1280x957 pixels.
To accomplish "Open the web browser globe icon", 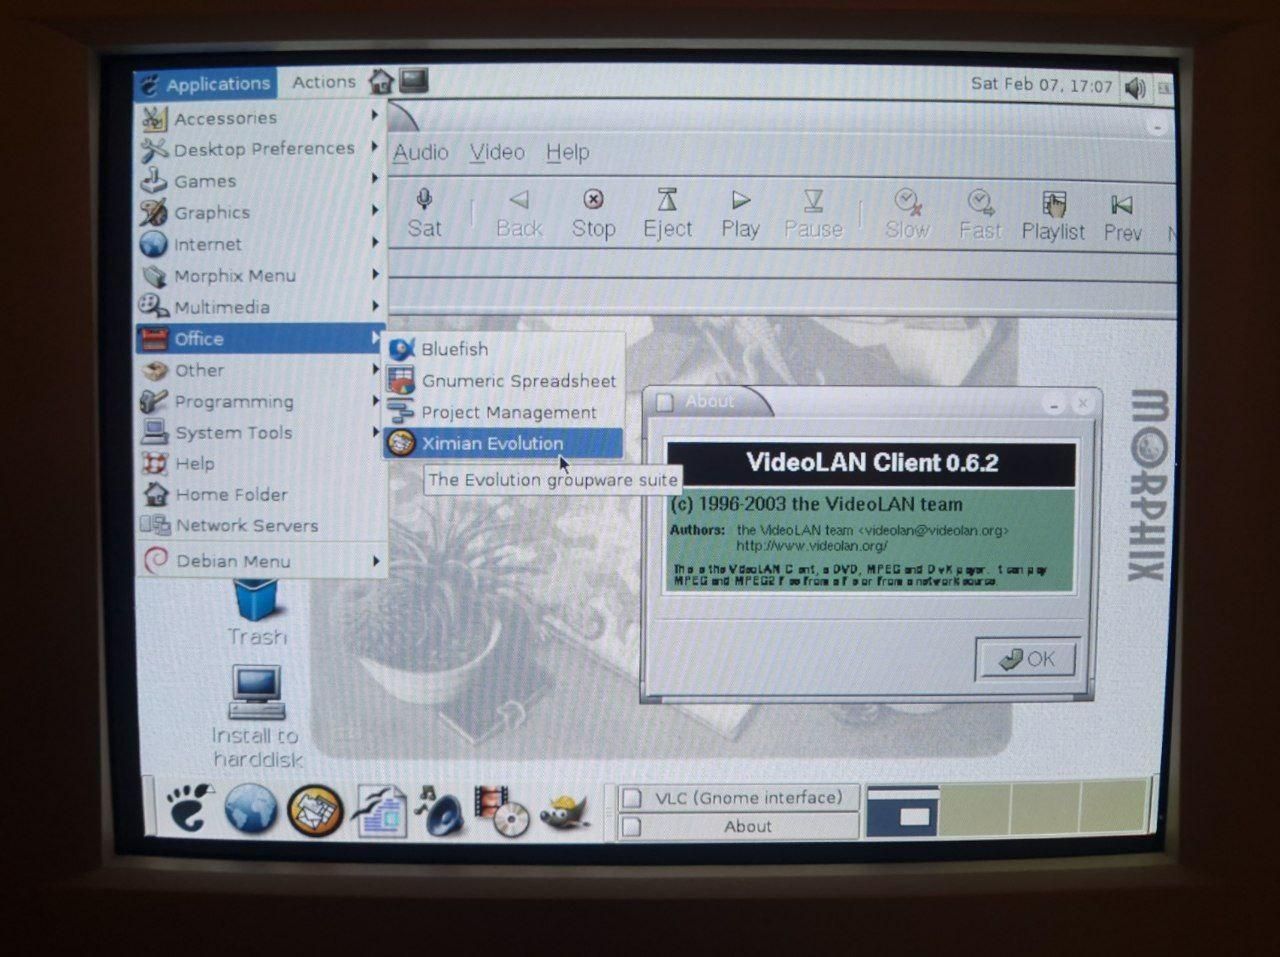I will [x=248, y=810].
